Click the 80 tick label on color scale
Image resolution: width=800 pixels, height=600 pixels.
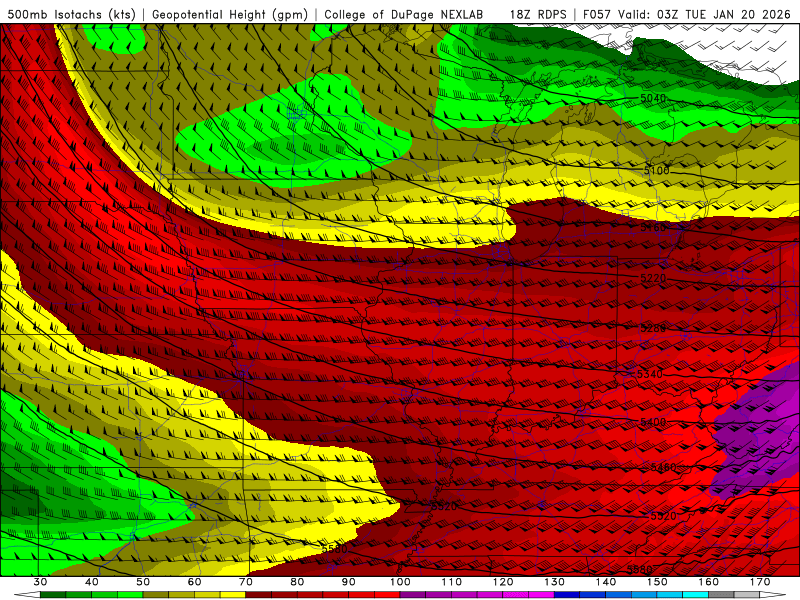297,582
